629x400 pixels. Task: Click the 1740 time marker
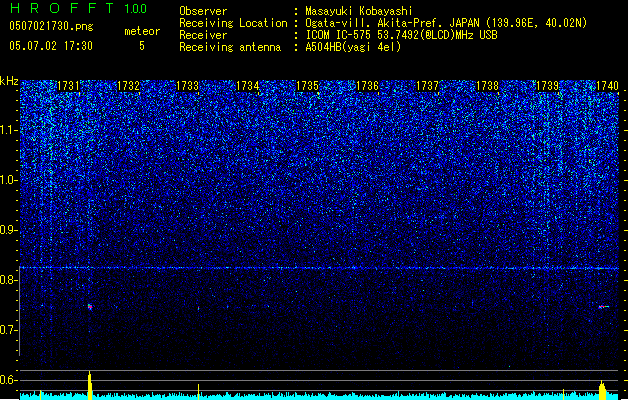point(607,86)
